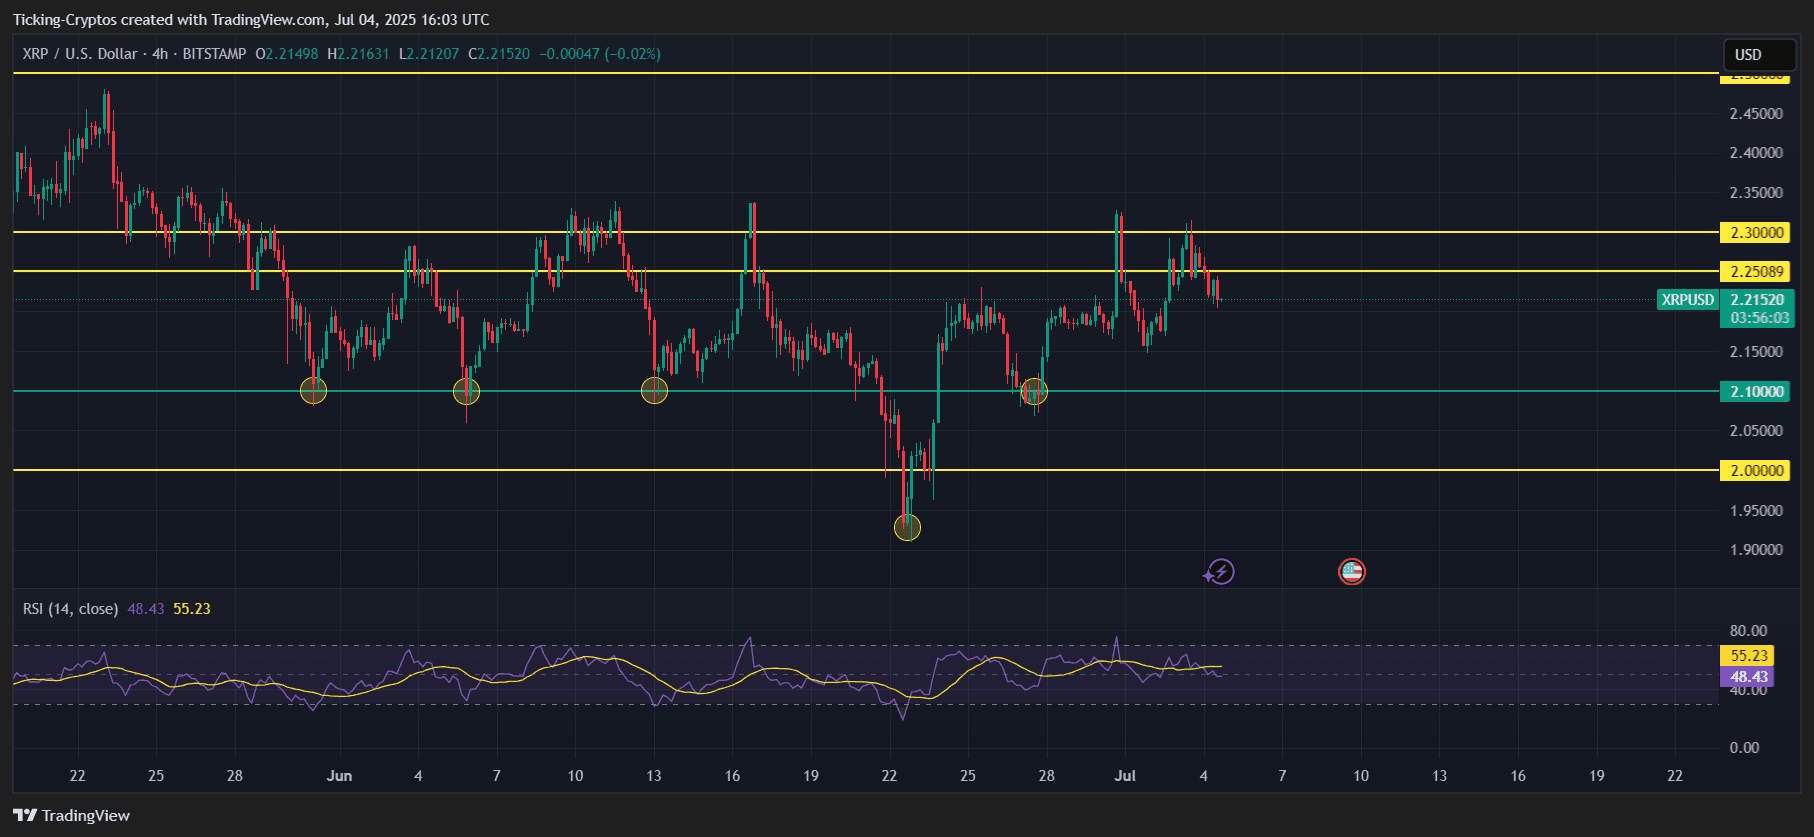Click the purple 48.43 value in RSI legend

coord(146,609)
